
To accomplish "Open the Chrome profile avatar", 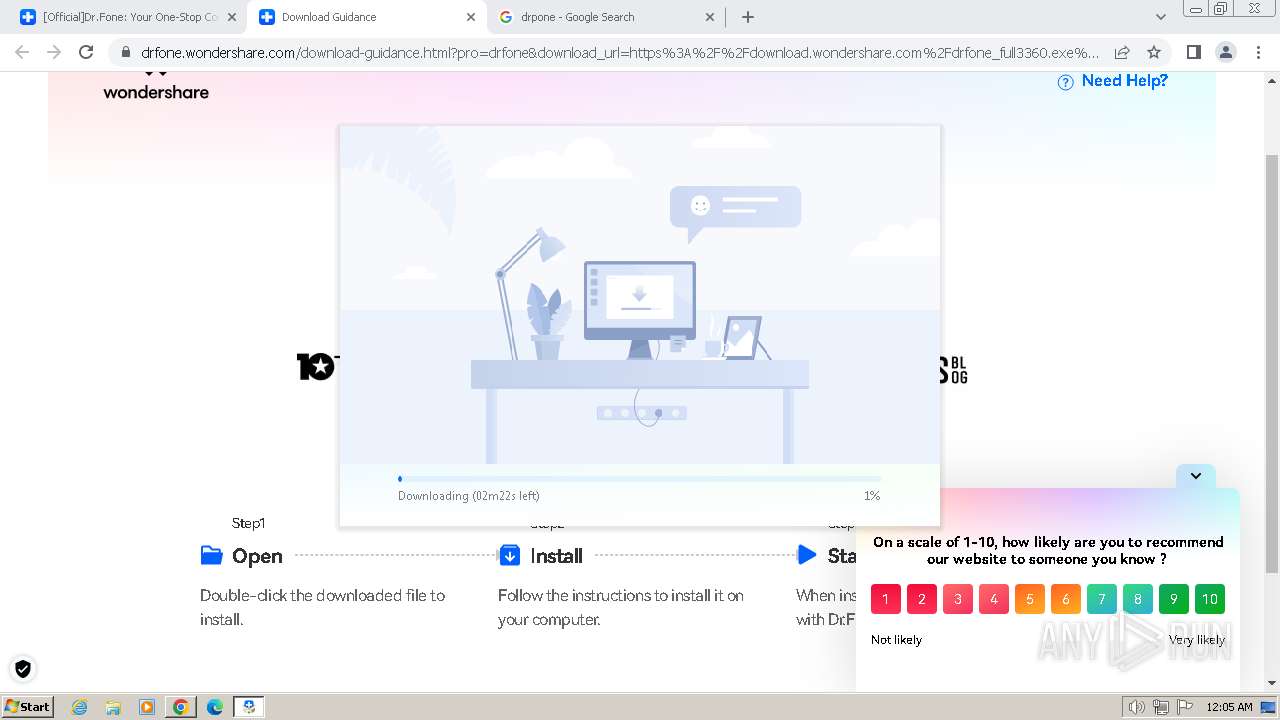I will point(1225,53).
